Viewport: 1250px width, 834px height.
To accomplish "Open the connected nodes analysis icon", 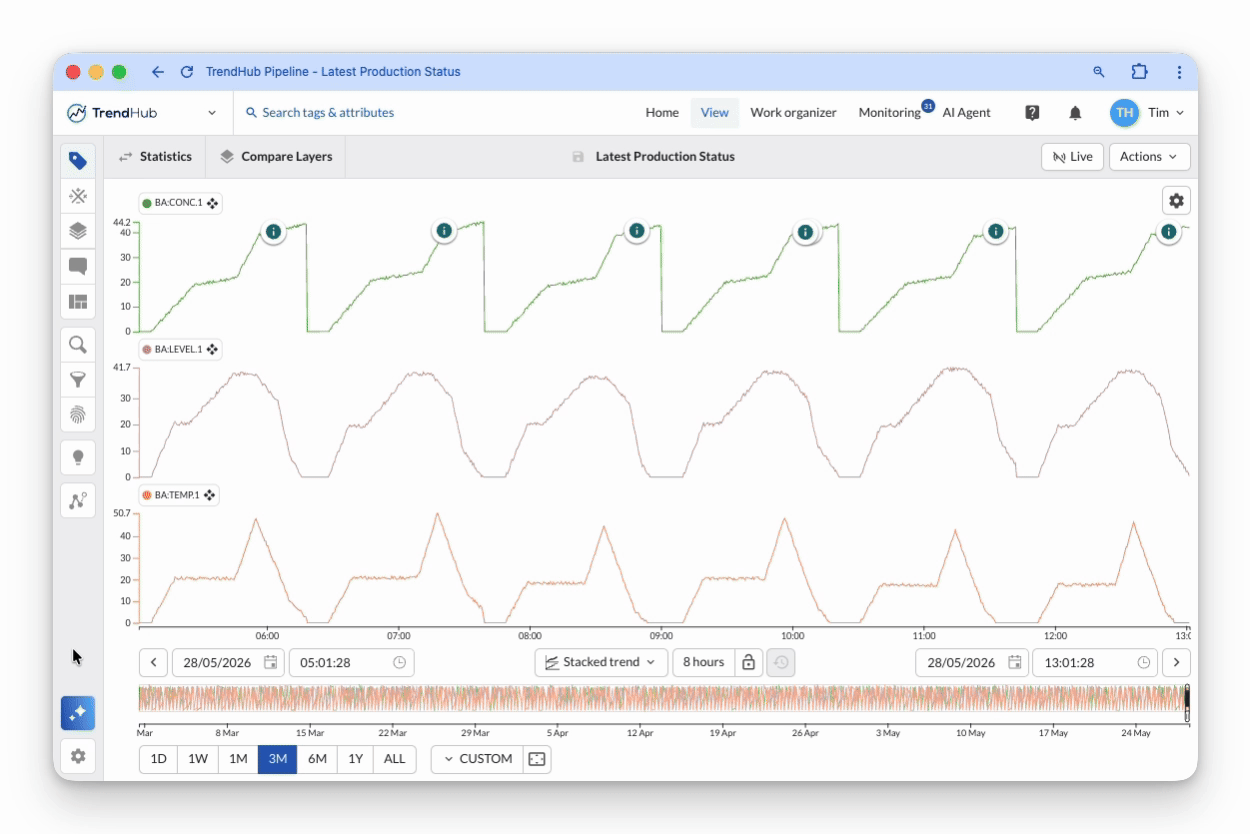I will point(78,501).
